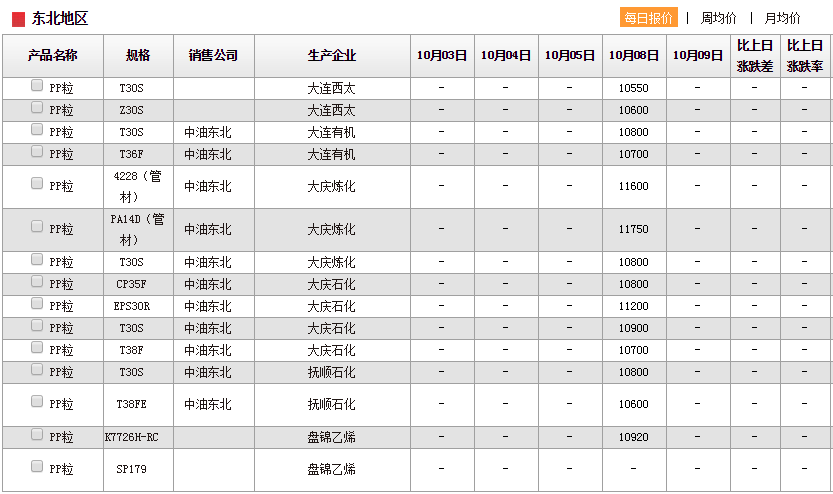
Task: Click the 销售公司 column header
Action: pyautogui.click(x=214, y=56)
